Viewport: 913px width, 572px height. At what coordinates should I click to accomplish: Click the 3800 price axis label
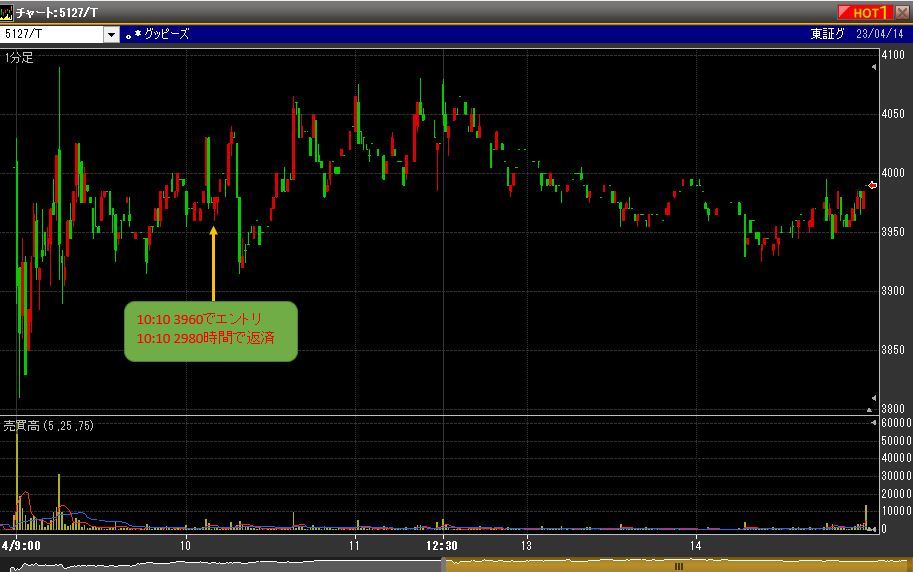click(x=893, y=409)
